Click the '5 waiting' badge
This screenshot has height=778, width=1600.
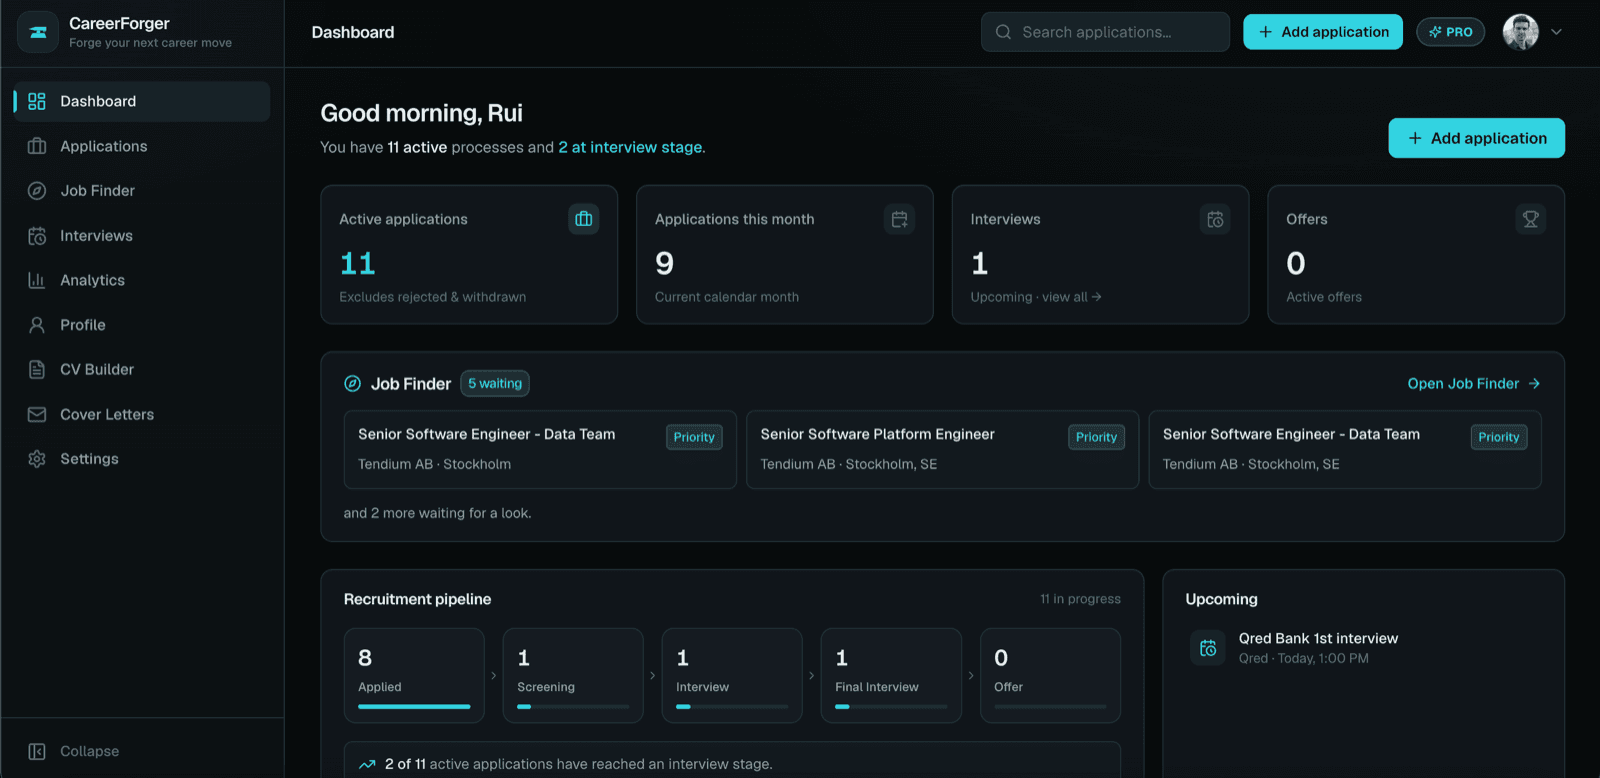tap(495, 383)
